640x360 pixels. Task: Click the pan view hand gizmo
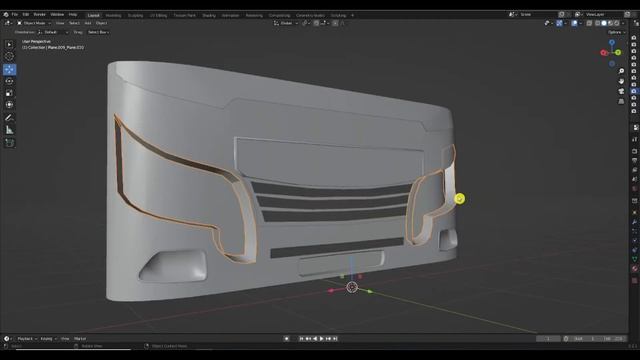tap(621, 81)
